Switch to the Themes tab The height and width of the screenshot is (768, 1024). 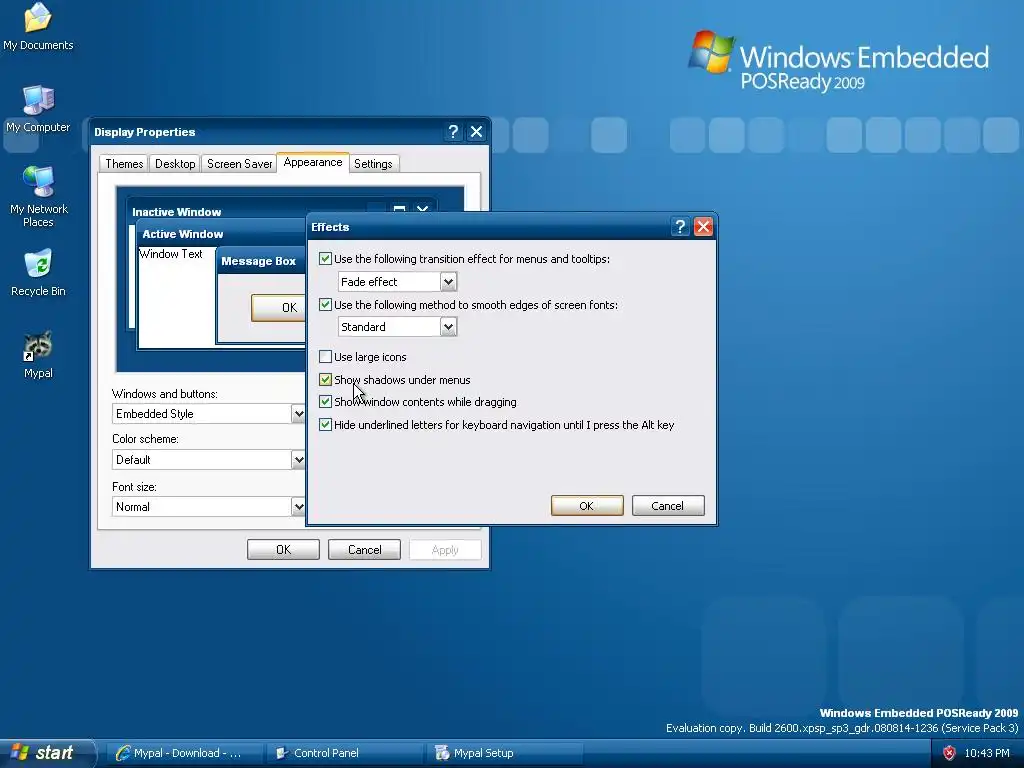pos(124,164)
